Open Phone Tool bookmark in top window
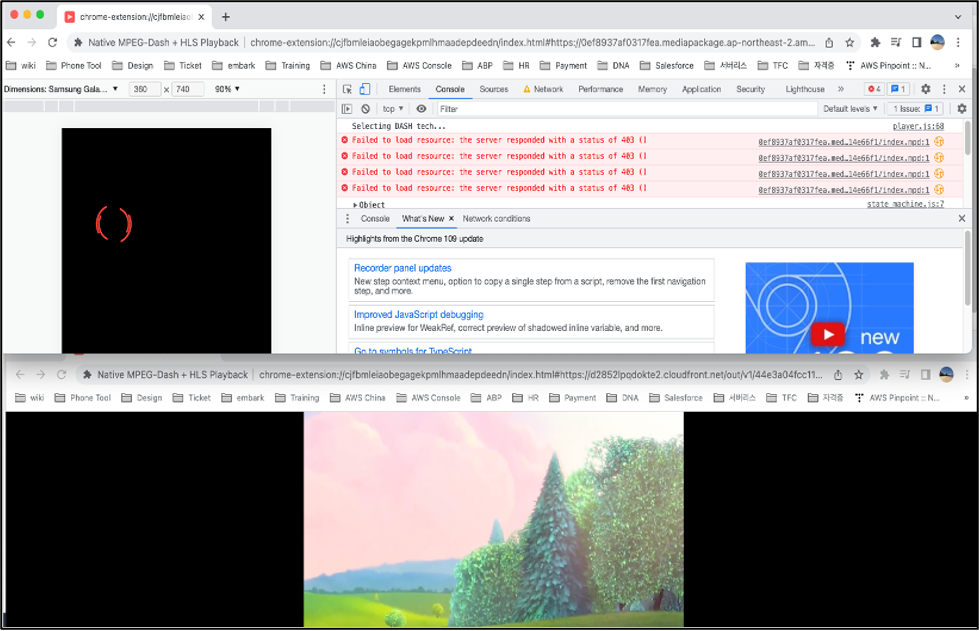The width and height of the screenshot is (979, 631). [74, 66]
